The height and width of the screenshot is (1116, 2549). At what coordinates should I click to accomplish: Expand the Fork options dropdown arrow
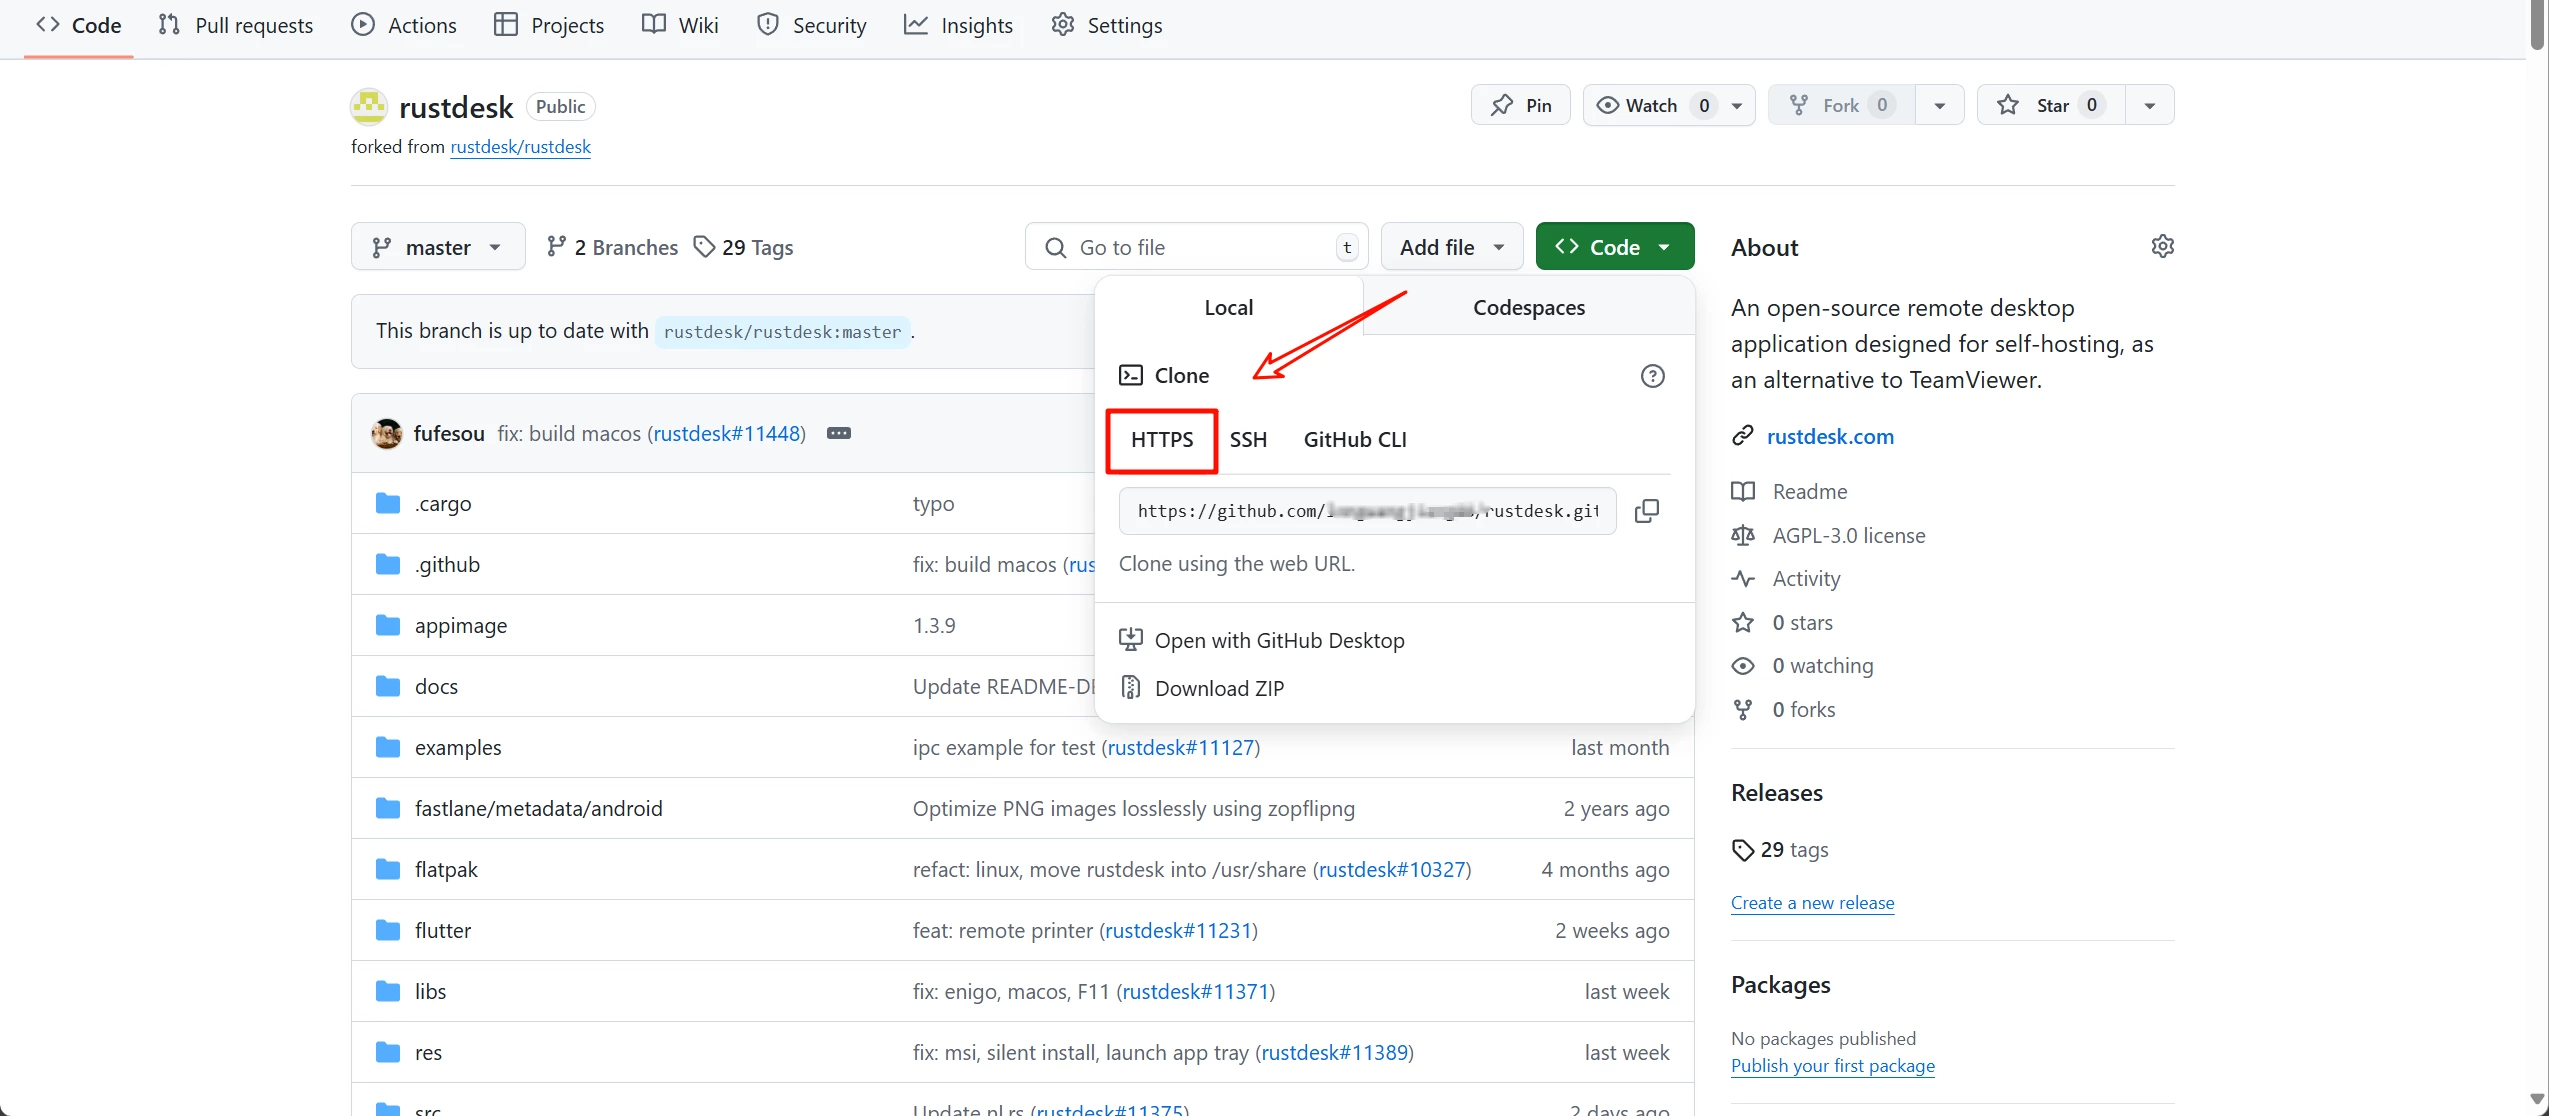[x=1939, y=105]
